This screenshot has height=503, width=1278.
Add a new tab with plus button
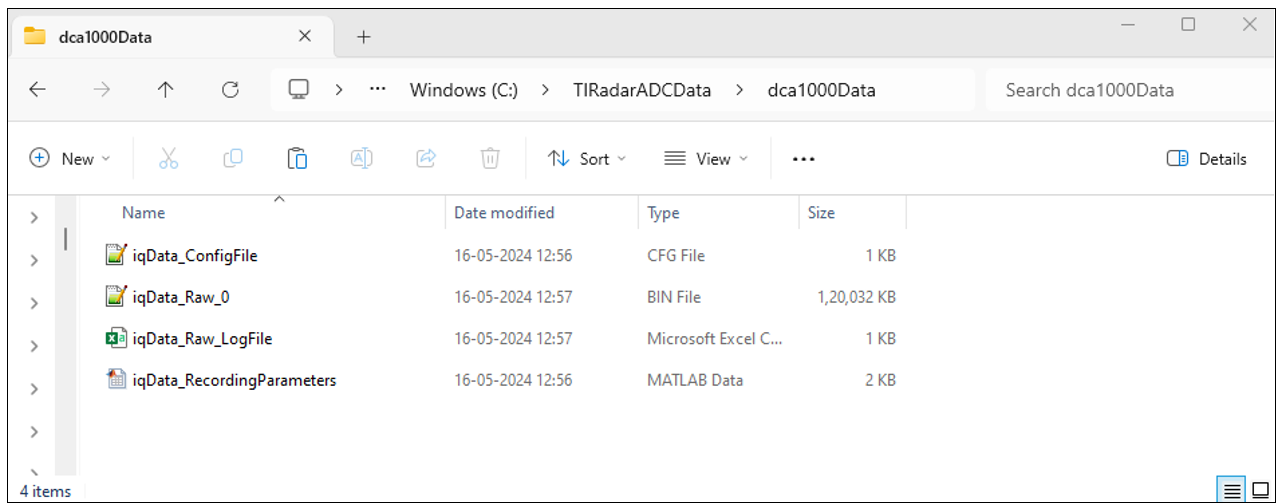pyautogui.click(x=364, y=37)
